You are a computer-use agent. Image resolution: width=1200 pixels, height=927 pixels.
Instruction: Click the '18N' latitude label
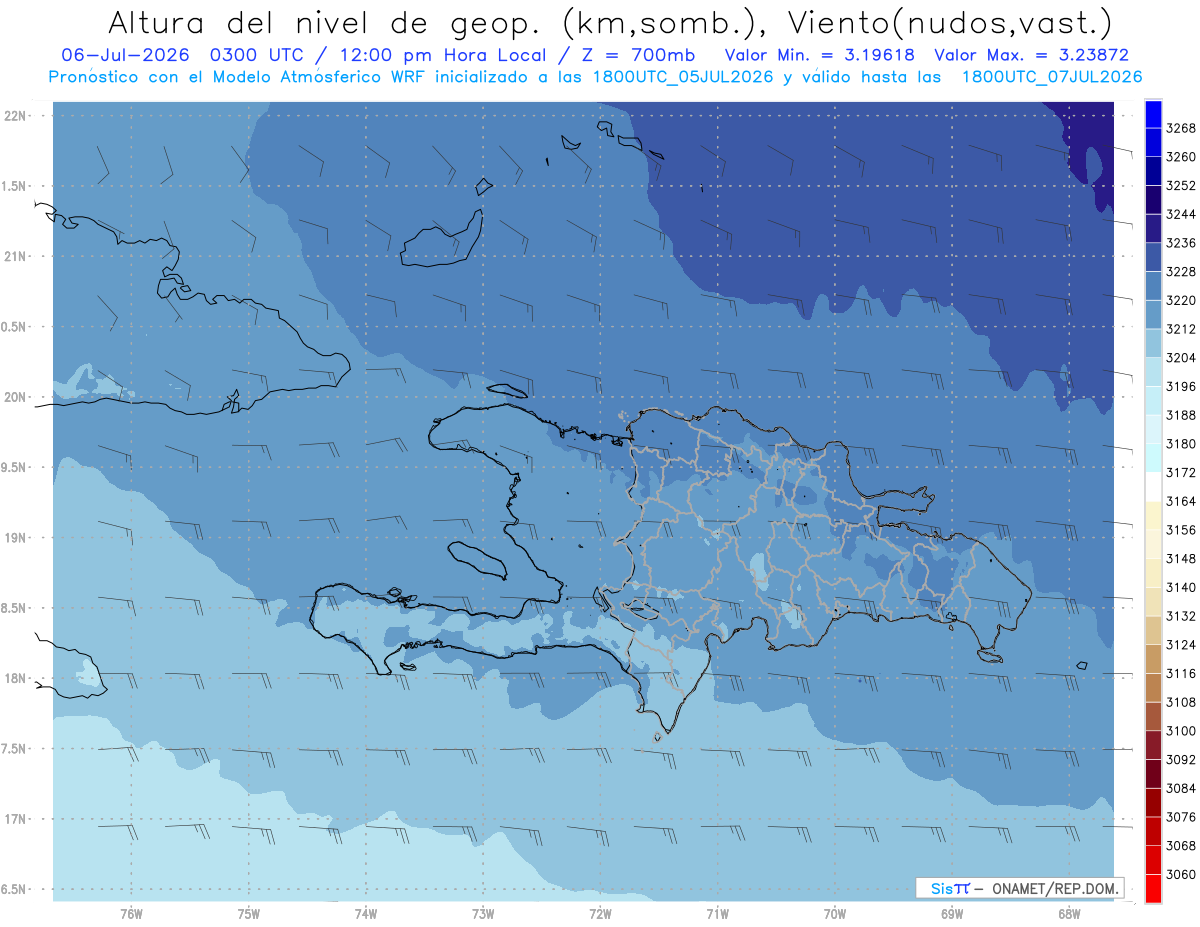coord(14,678)
